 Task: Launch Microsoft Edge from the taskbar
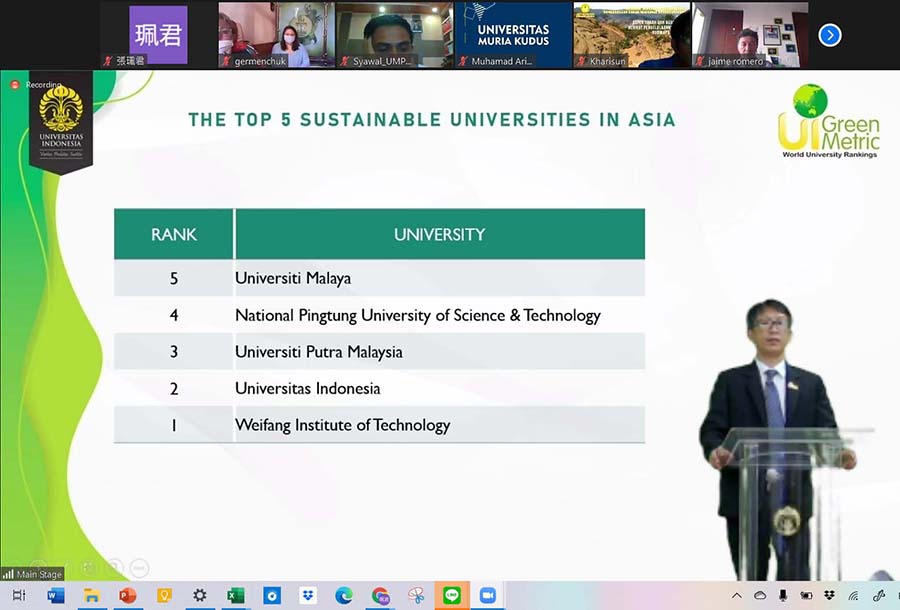pyautogui.click(x=344, y=596)
